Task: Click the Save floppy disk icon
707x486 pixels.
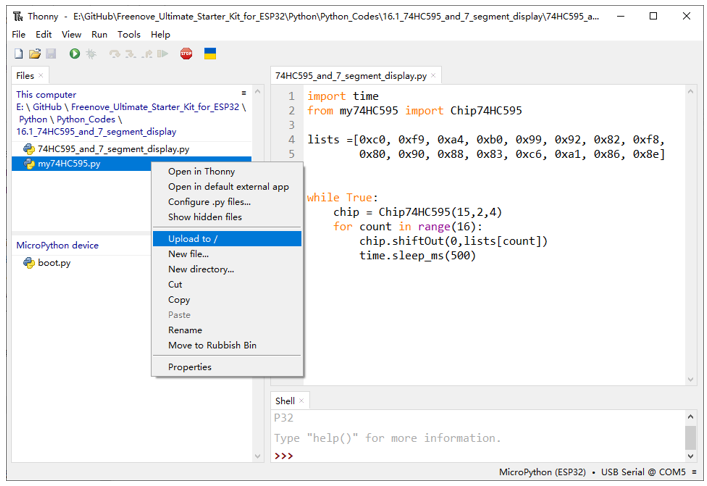Action: (x=51, y=54)
